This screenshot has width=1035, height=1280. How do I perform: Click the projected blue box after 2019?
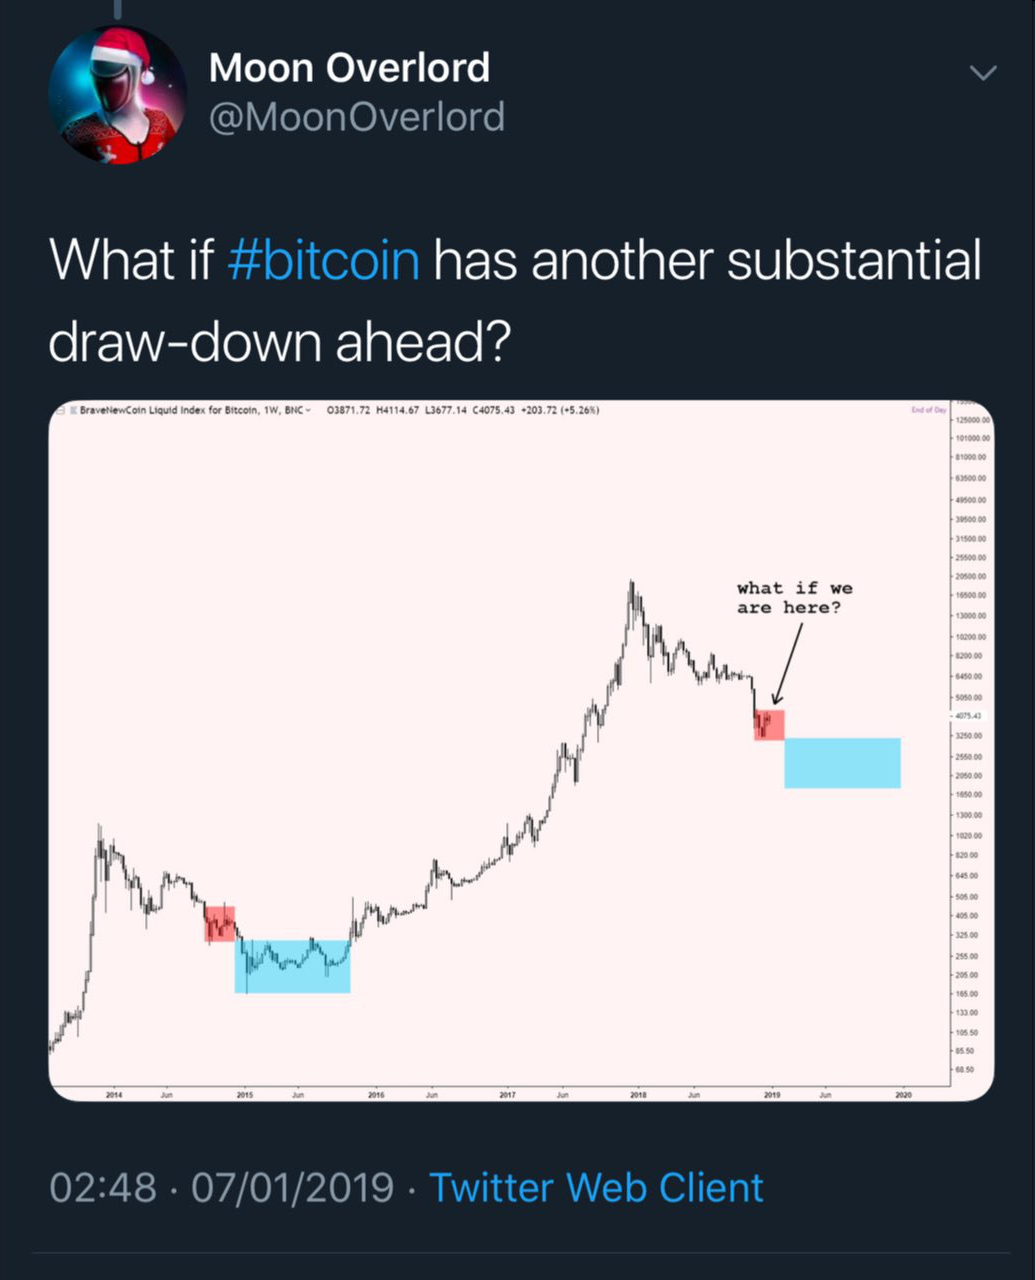pos(842,763)
